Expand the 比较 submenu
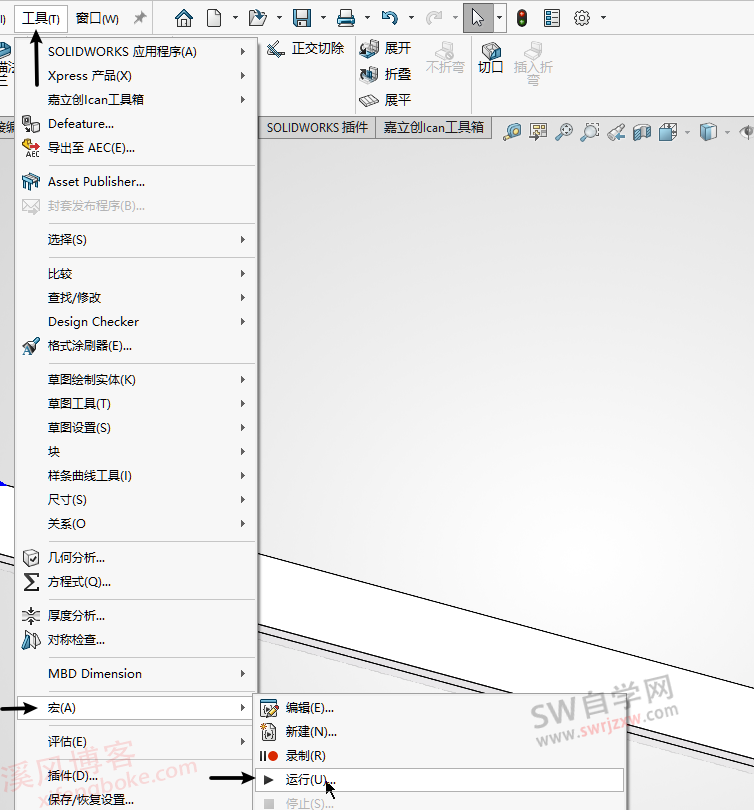The image size is (754, 810). [x=137, y=274]
